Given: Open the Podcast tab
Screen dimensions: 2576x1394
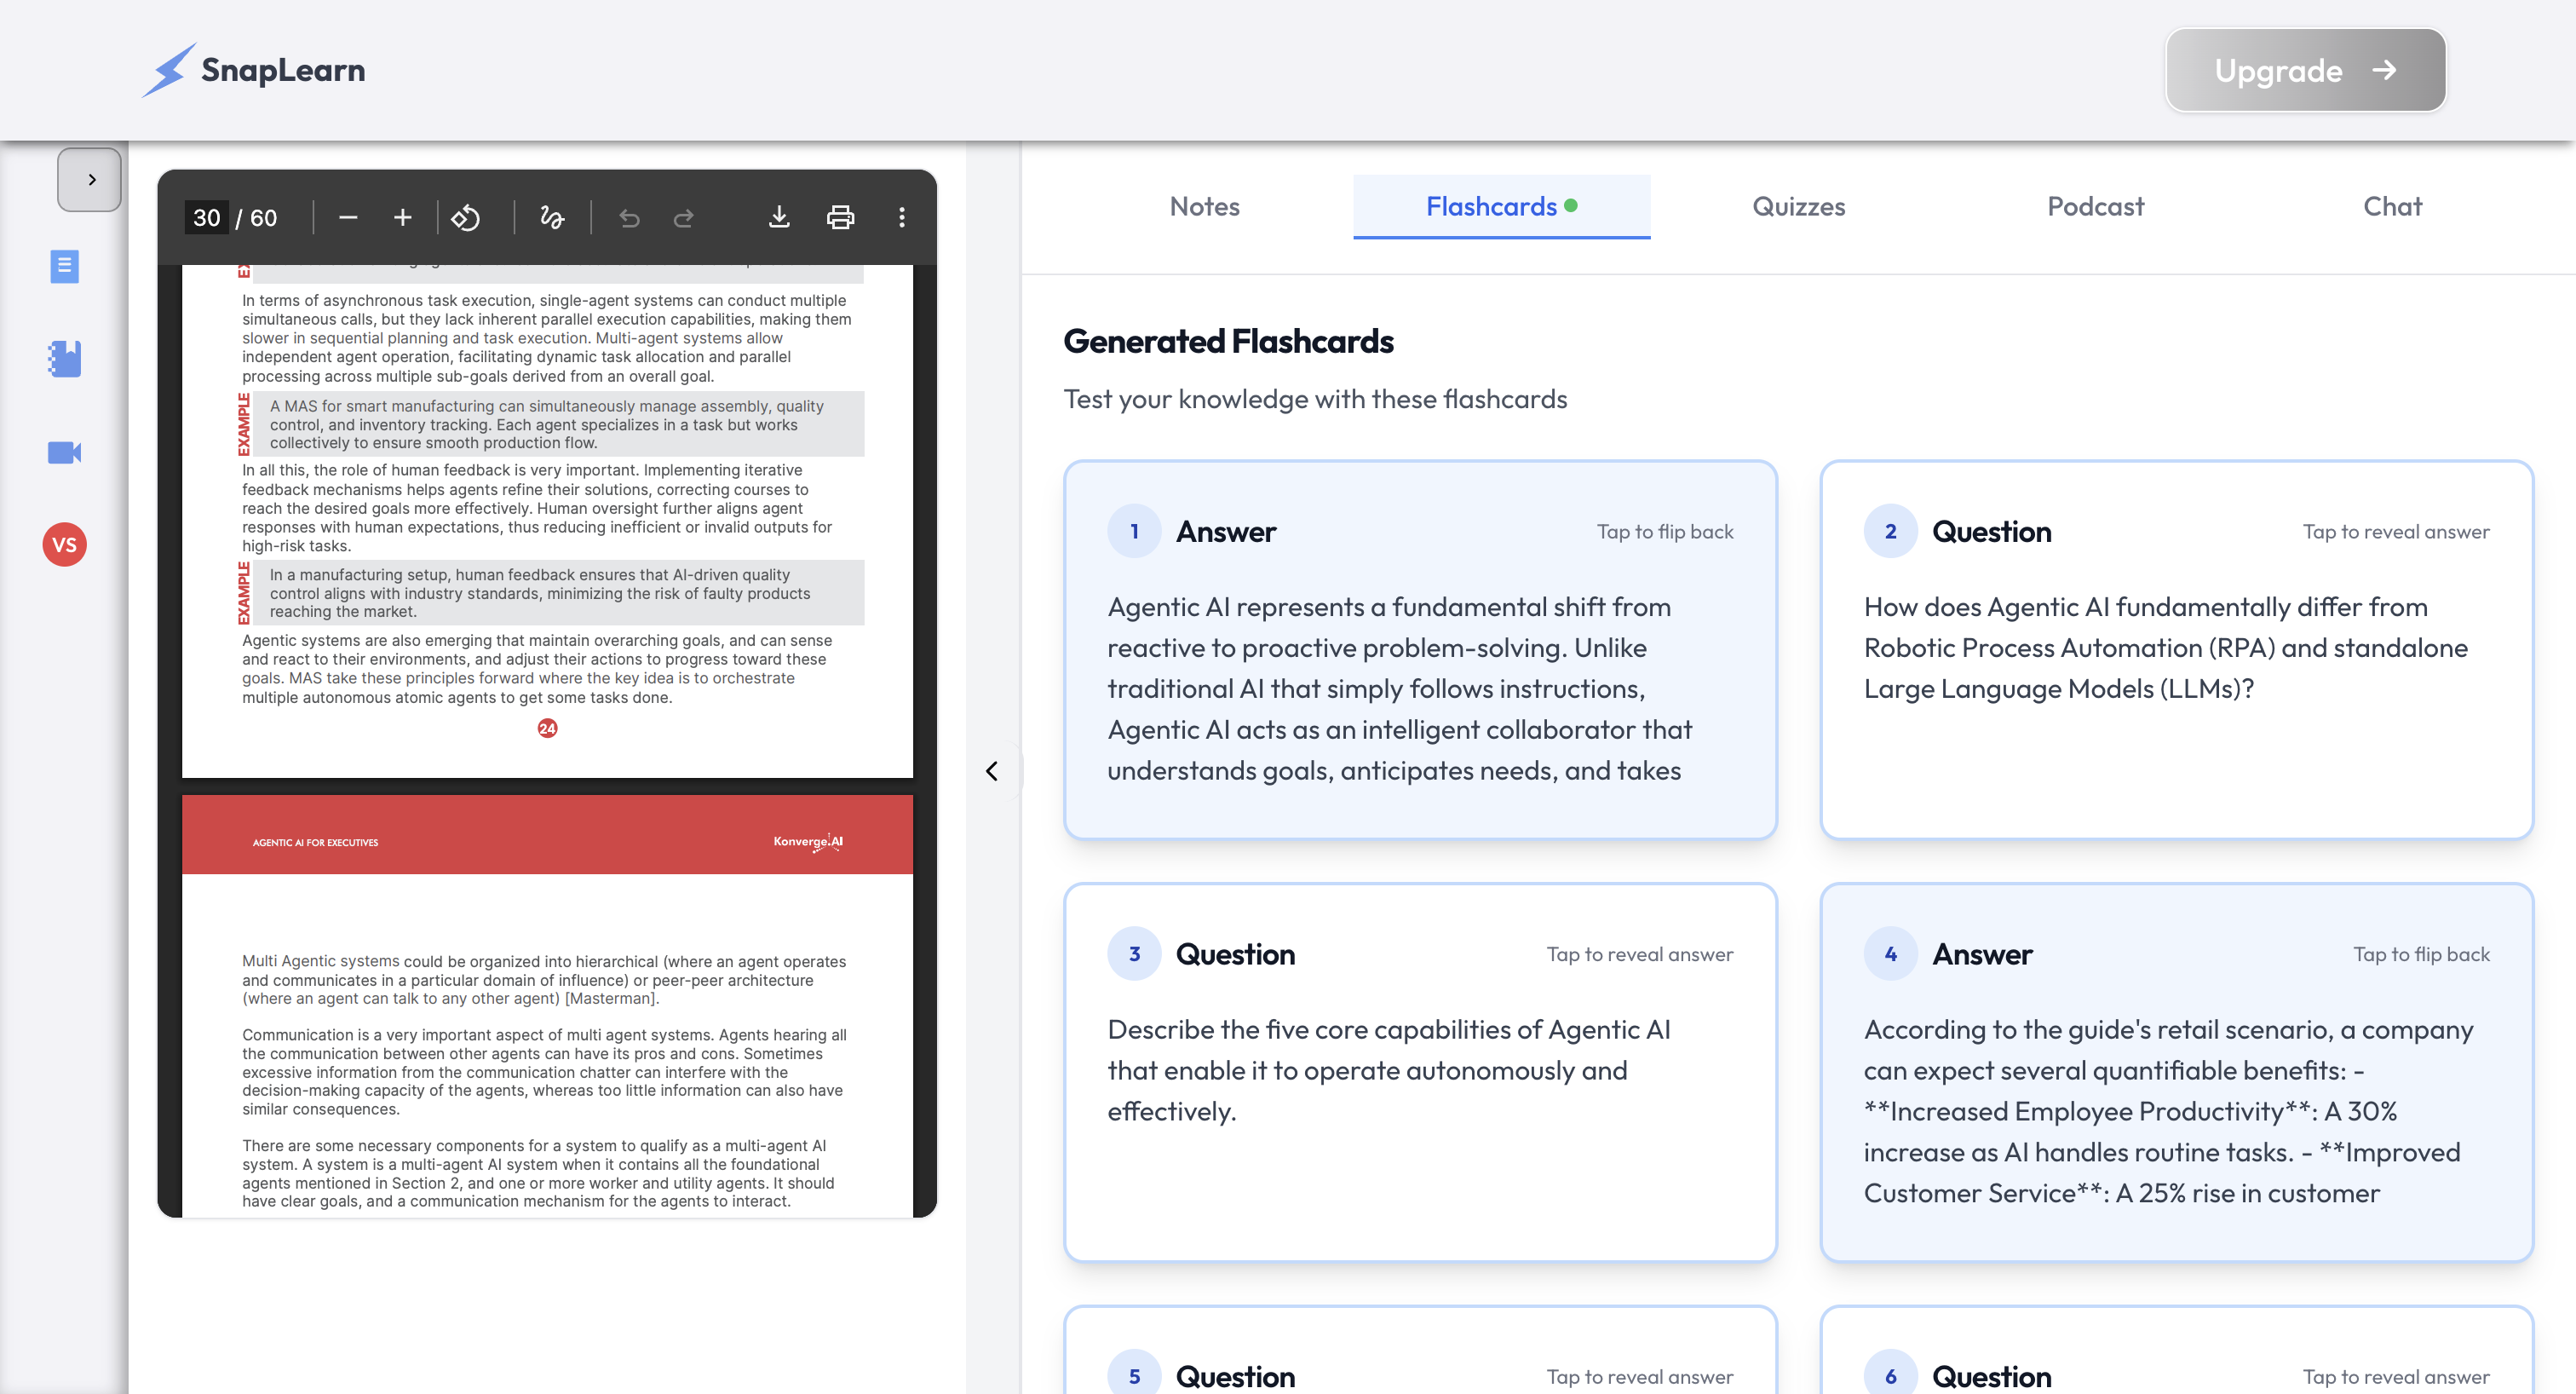Looking at the screenshot, I should (x=2095, y=207).
